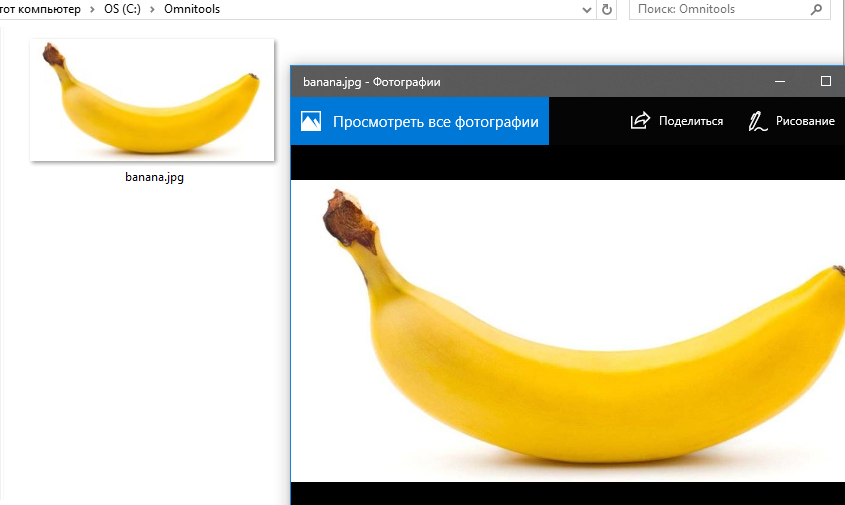Click the pen drawing icon
The width and height of the screenshot is (845, 505).
click(757, 121)
